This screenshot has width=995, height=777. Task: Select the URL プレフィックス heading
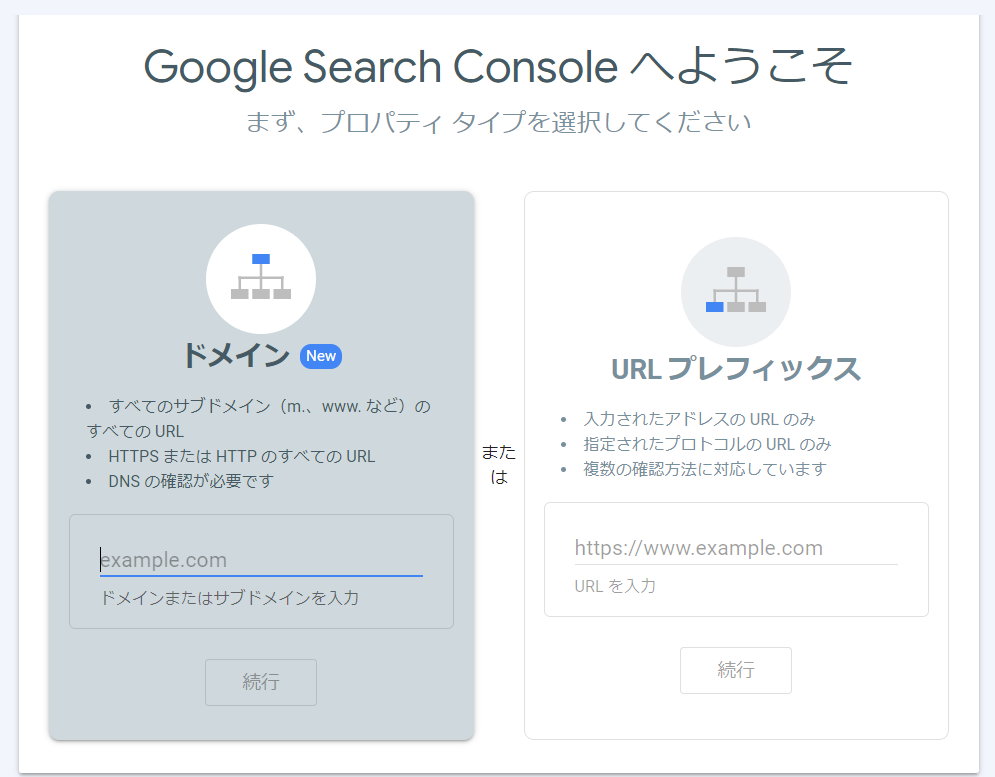(735, 369)
